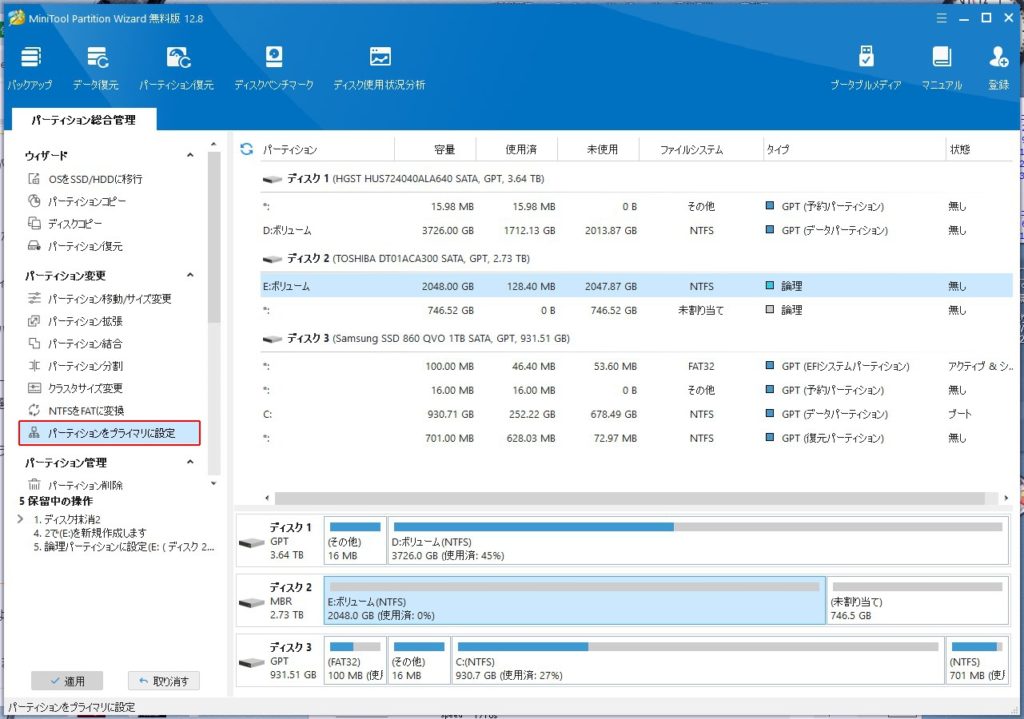This screenshot has width=1024, height=719.
Task: Expand pending operation 1 ディスク抹消2
Action: 21,519
